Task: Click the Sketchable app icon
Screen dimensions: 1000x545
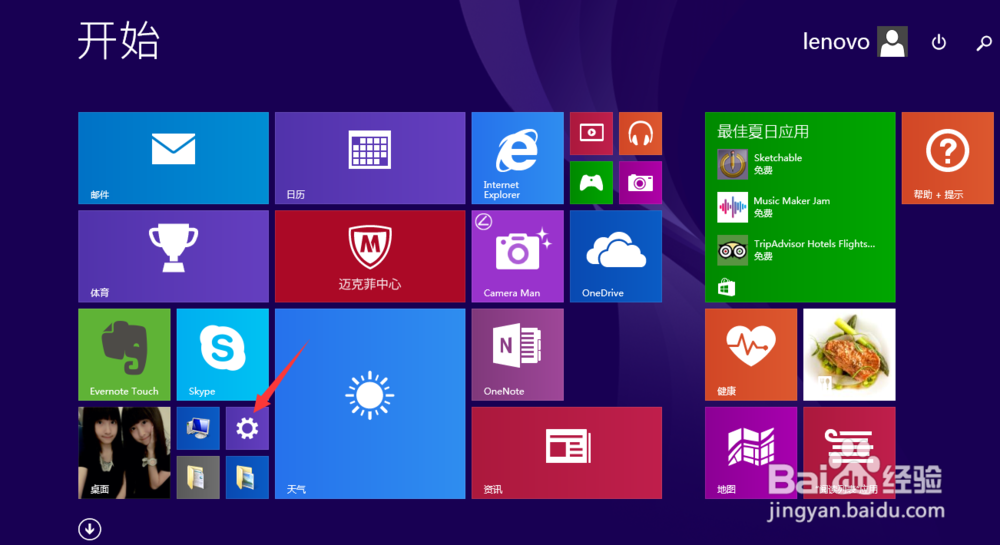Action: (x=732, y=164)
